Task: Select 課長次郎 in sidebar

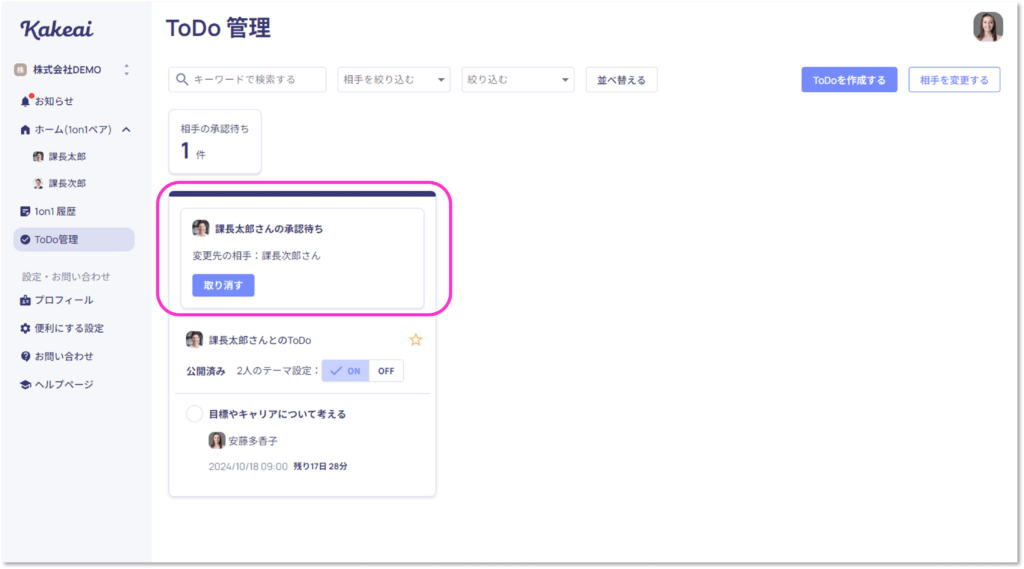Action: point(67,184)
